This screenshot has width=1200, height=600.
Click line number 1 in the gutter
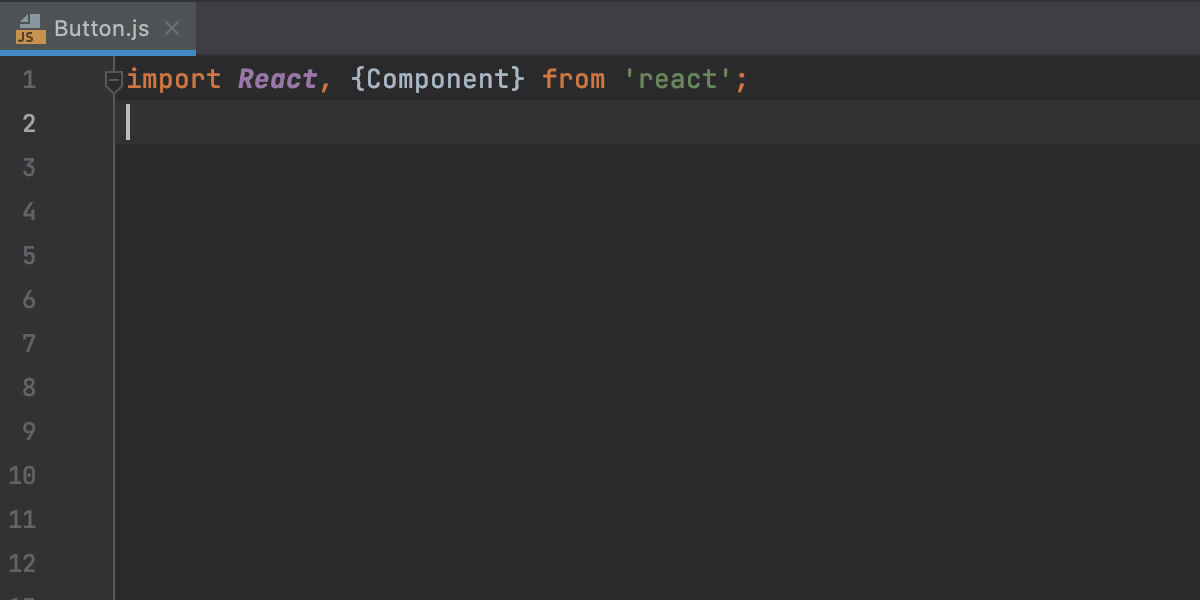(28, 78)
